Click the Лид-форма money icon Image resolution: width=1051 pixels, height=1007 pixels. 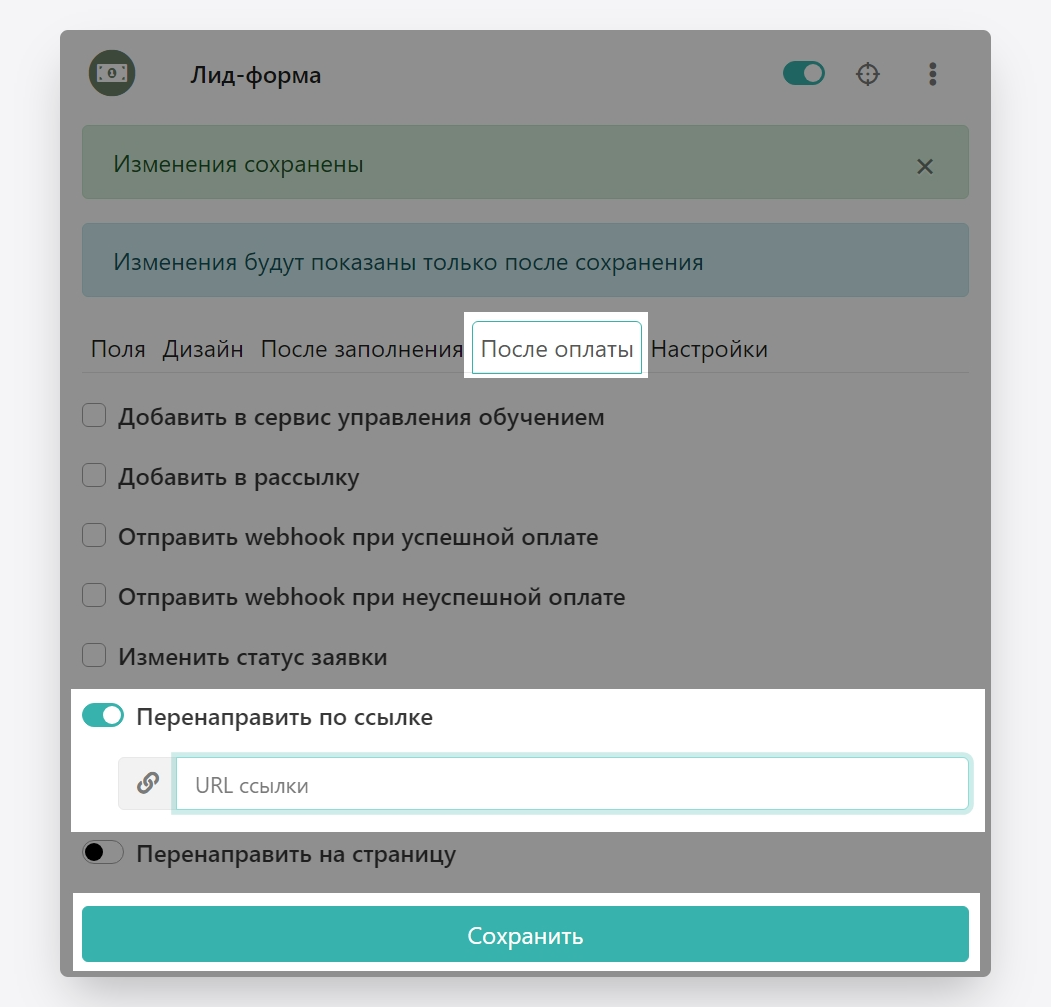tap(112, 73)
